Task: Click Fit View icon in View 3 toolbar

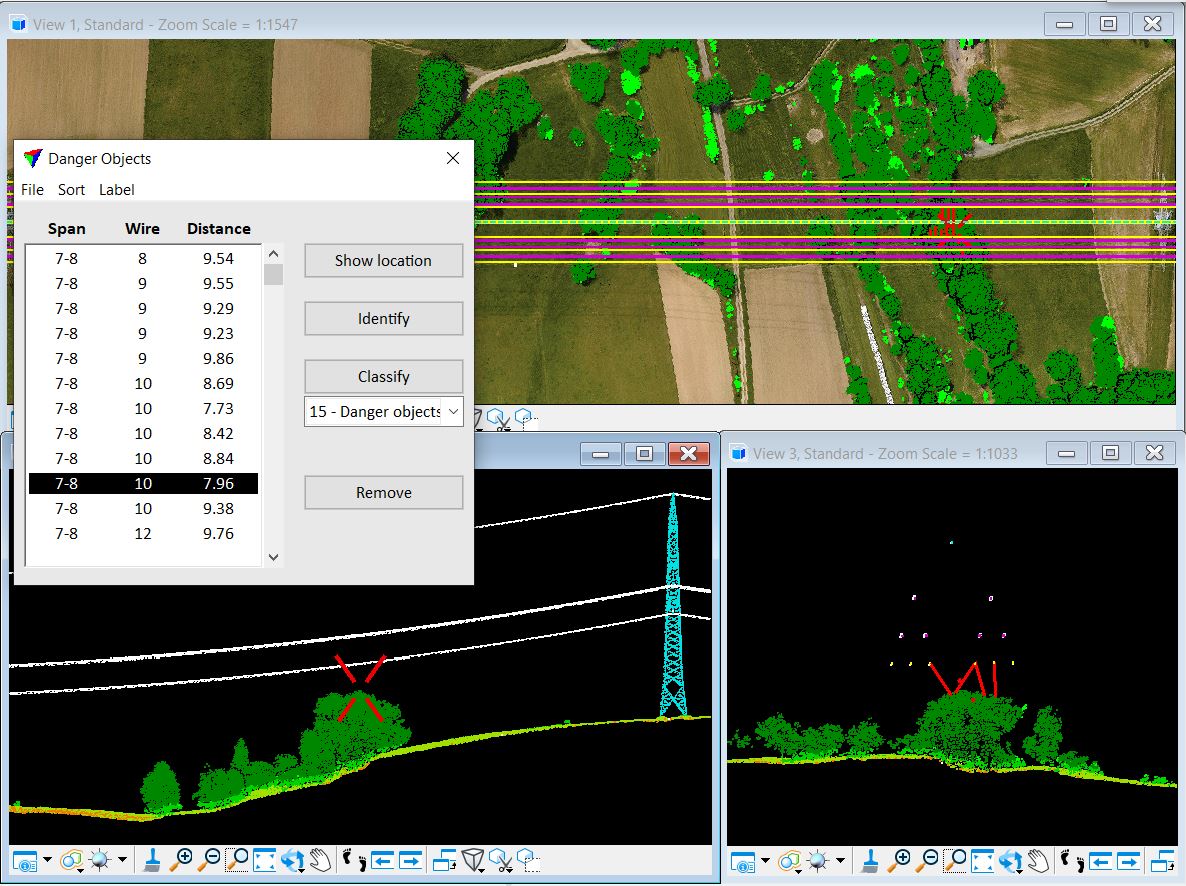Action: [x=984, y=860]
